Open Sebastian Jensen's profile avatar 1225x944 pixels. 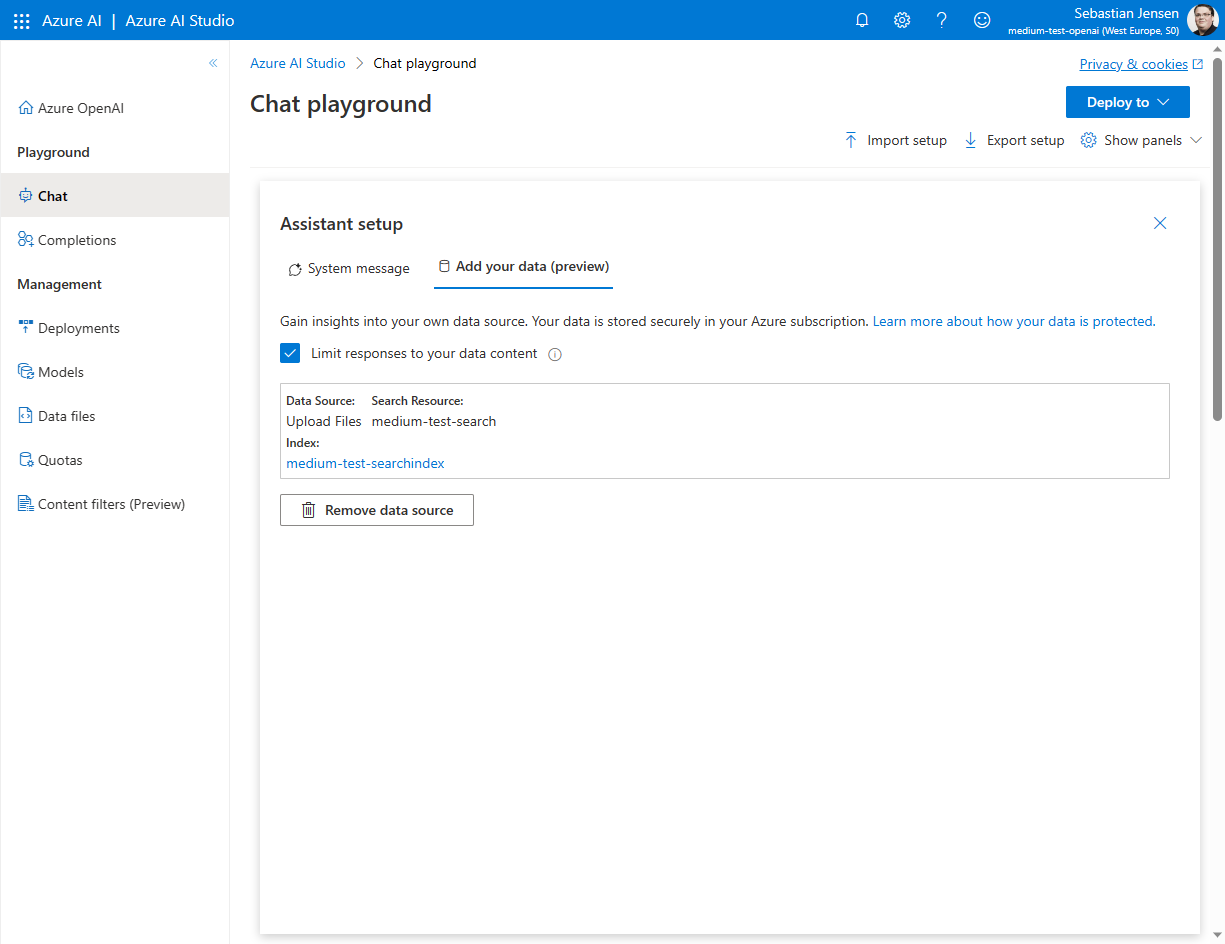point(1202,20)
